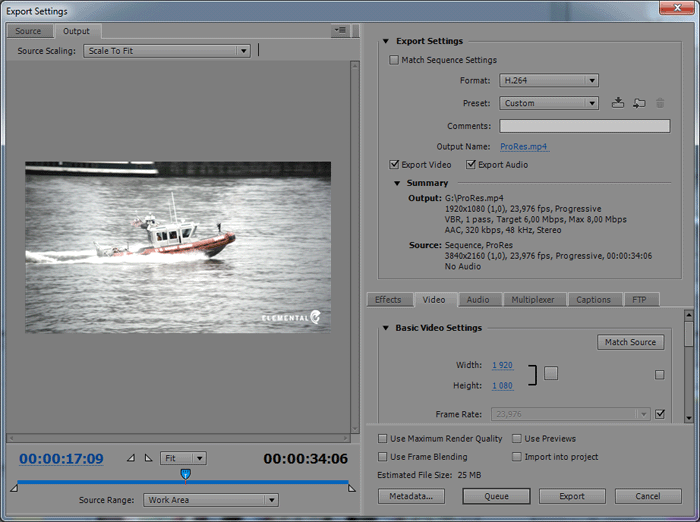Switch to the Audio tab
This screenshot has height=522, width=700.
(478, 300)
